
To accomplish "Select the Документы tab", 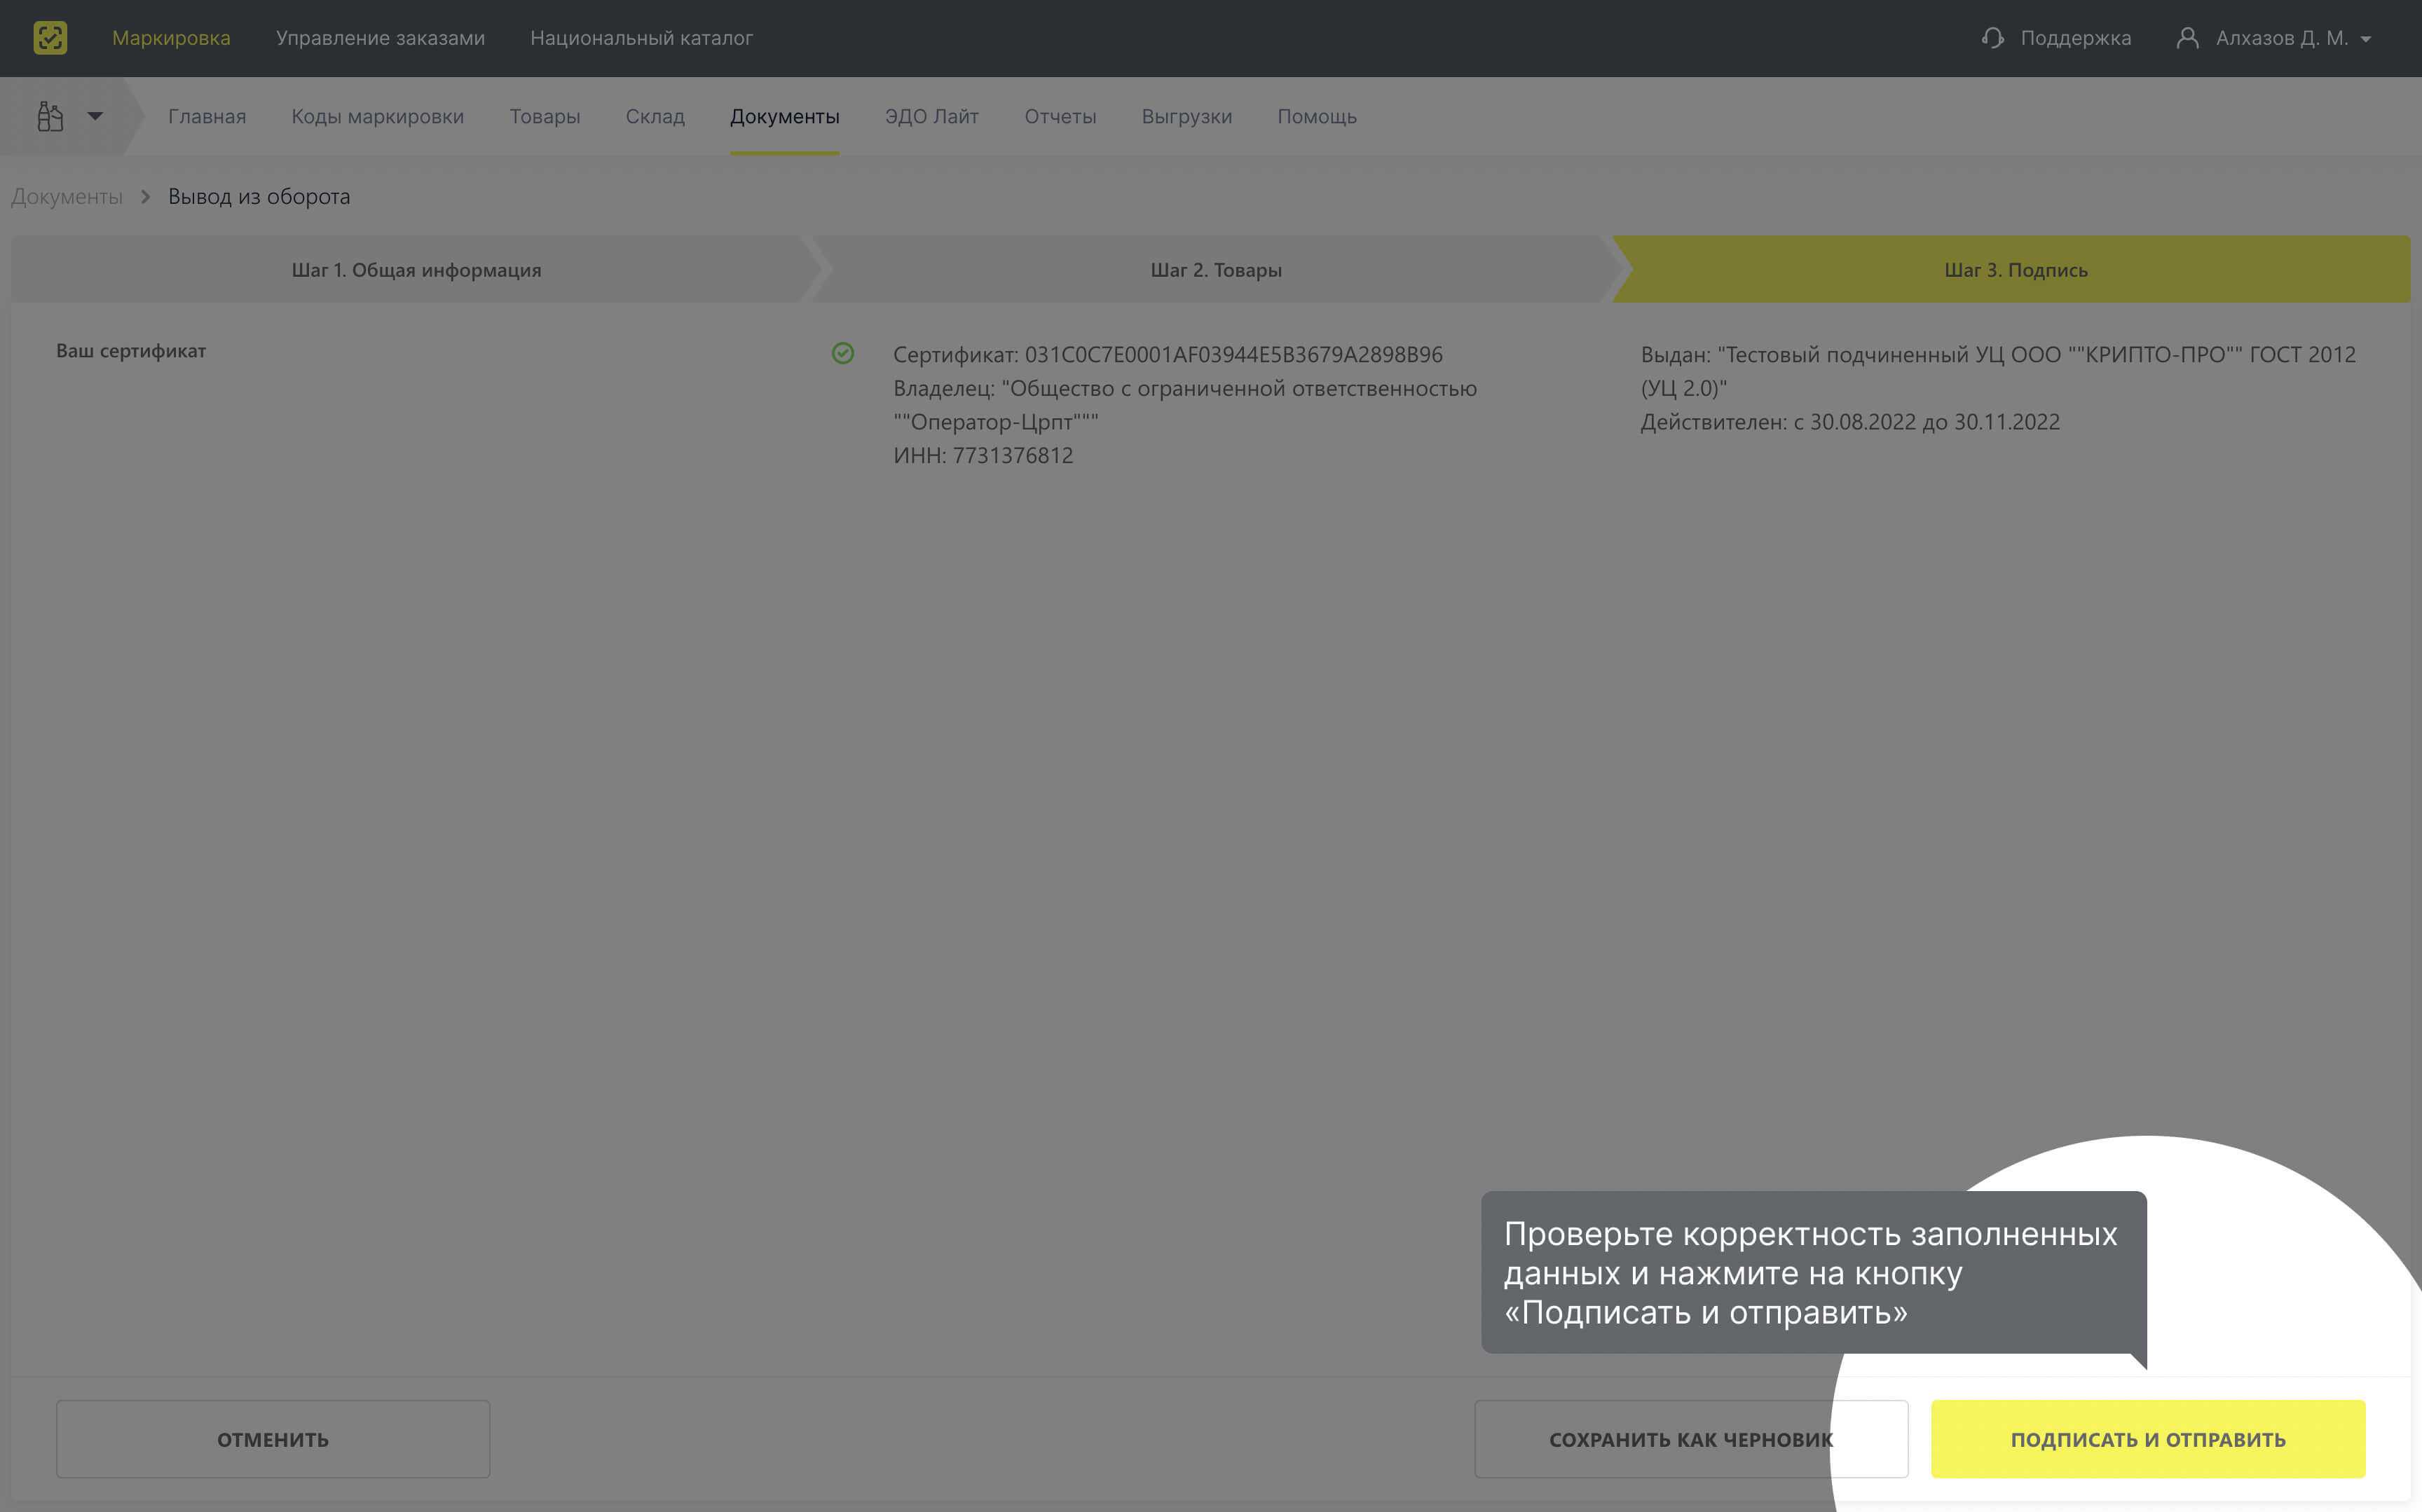I will point(784,116).
